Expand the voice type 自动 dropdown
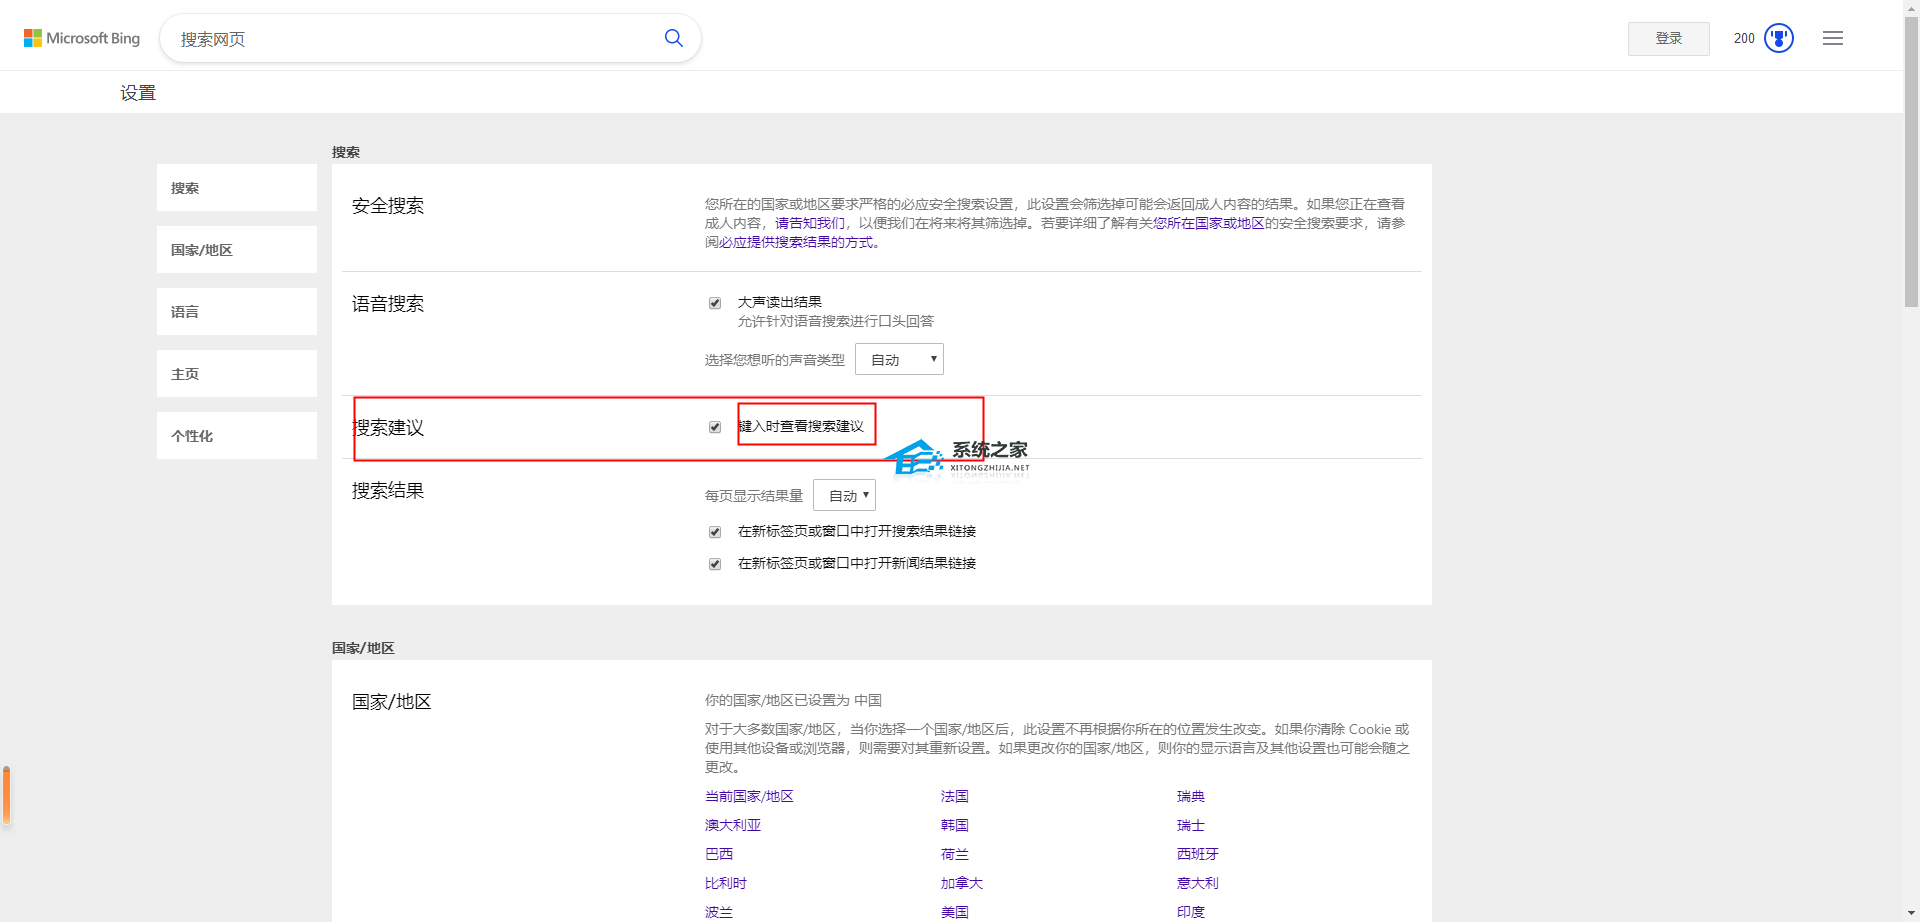The image size is (1920, 922). [x=899, y=359]
